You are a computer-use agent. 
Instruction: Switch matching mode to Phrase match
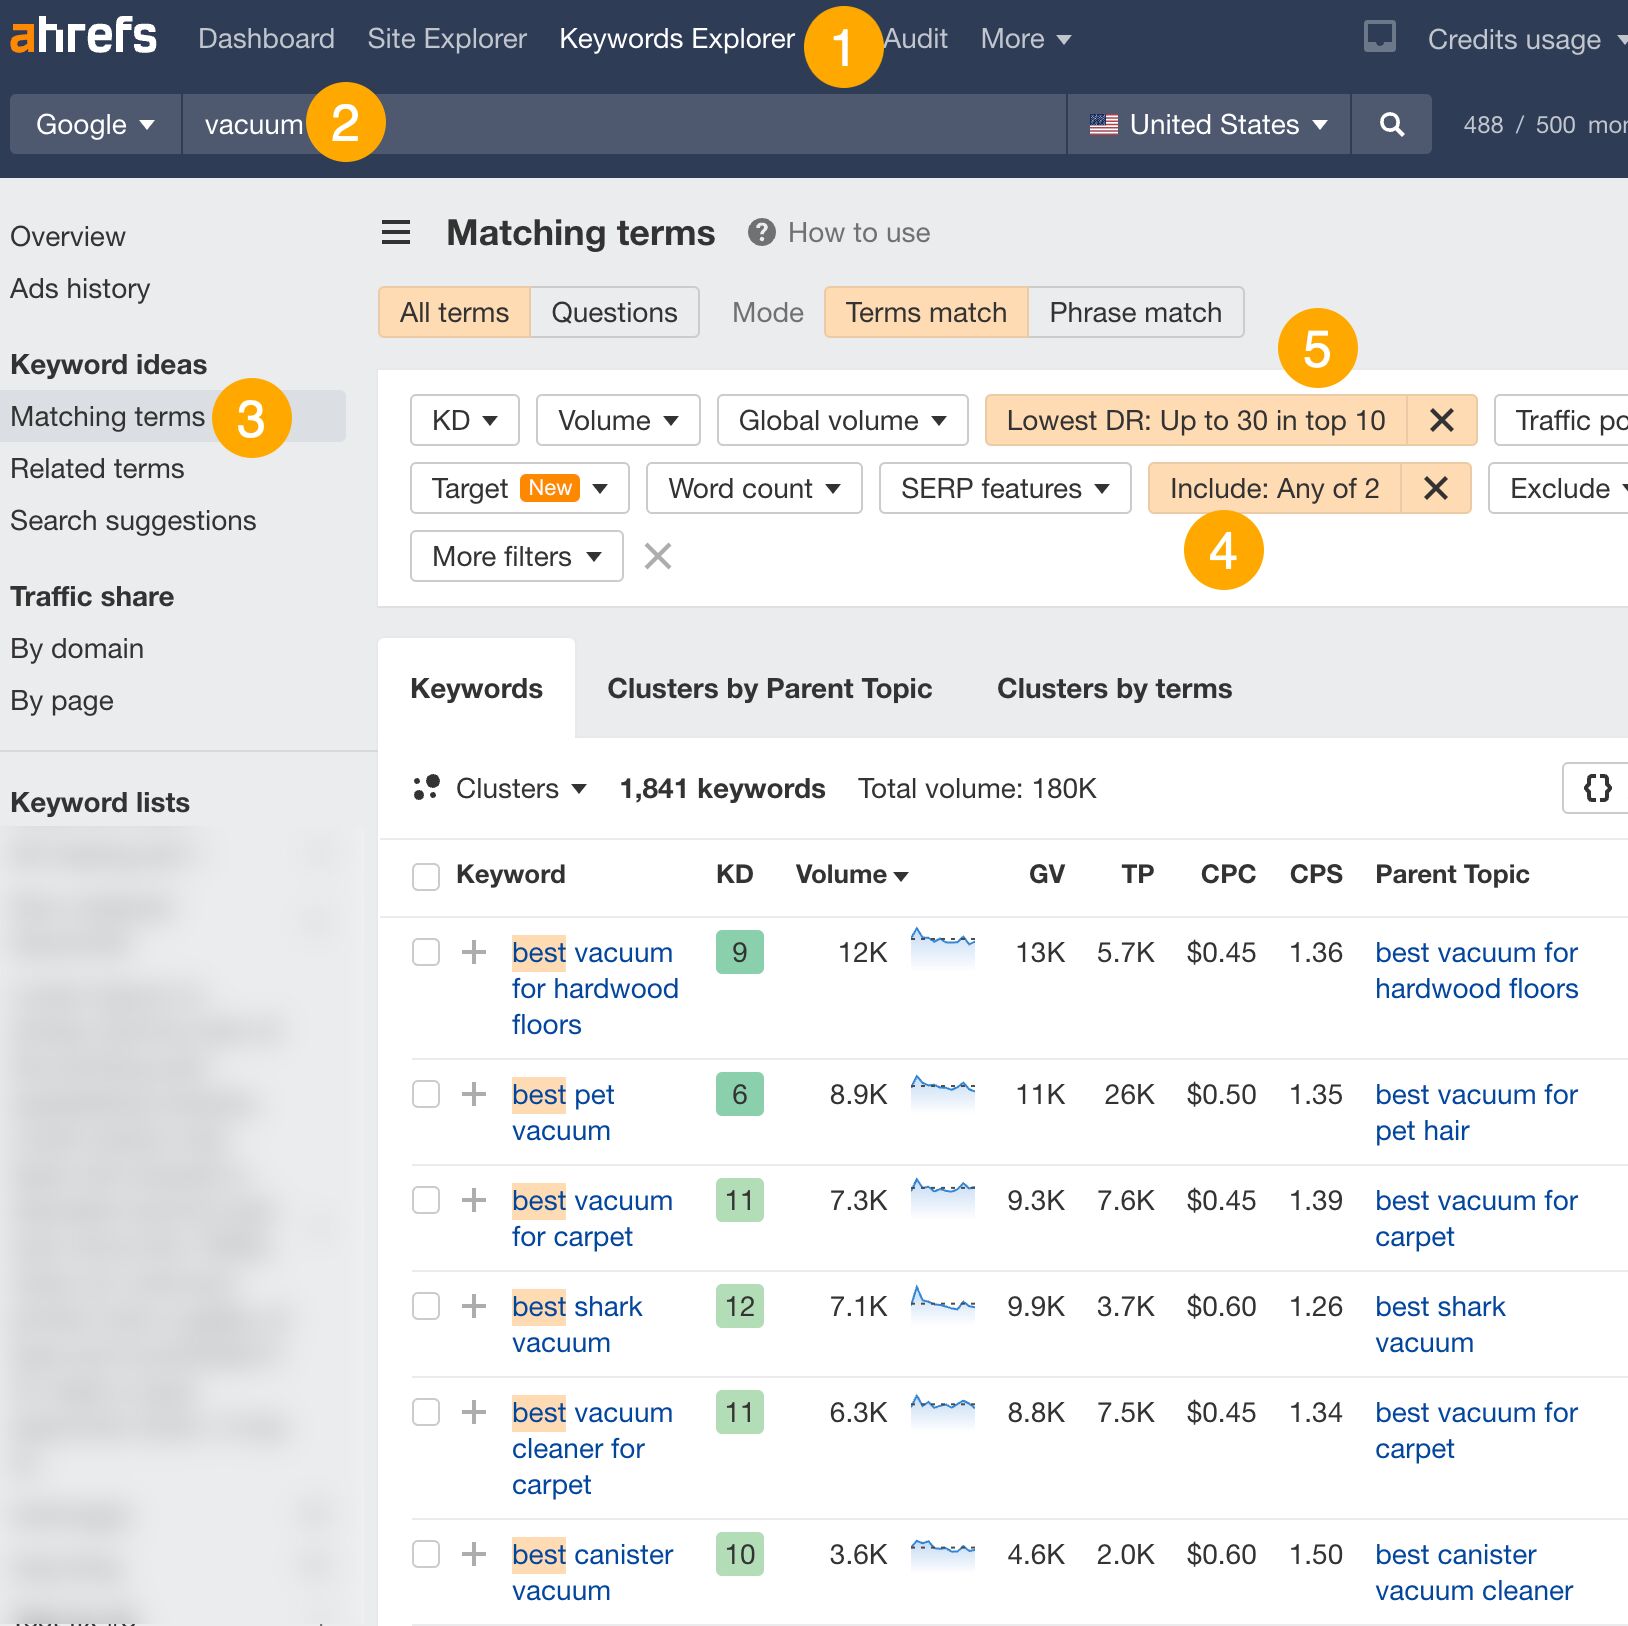(1135, 312)
